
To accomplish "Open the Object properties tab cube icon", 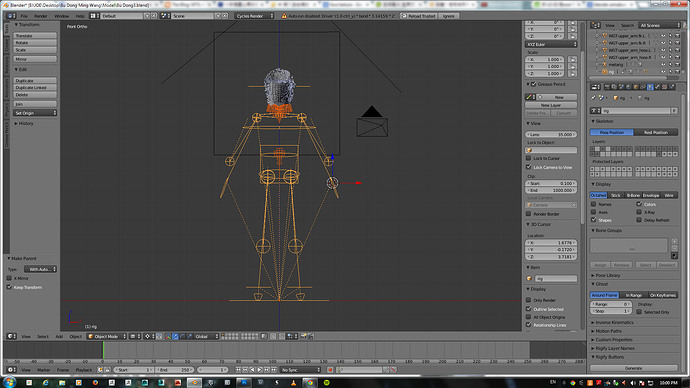I will (x=636, y=87).
